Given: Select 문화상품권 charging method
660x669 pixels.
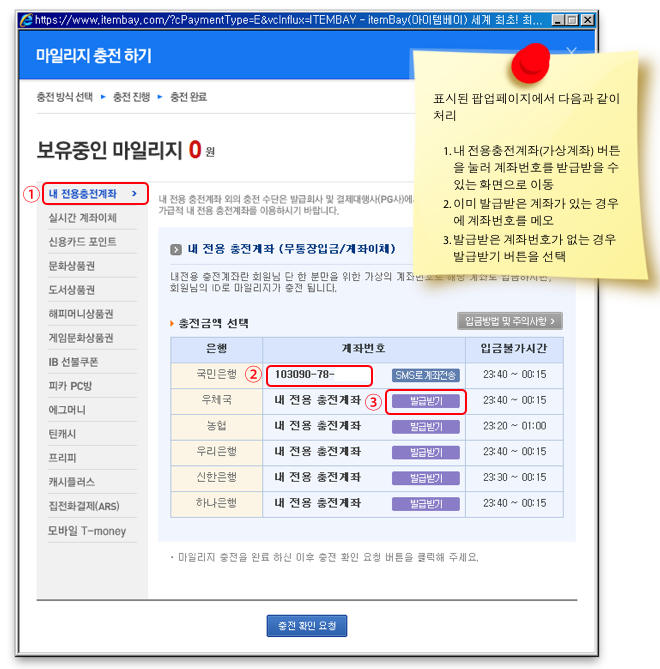Looking at the screenshot, I should (x=72, y=266).
